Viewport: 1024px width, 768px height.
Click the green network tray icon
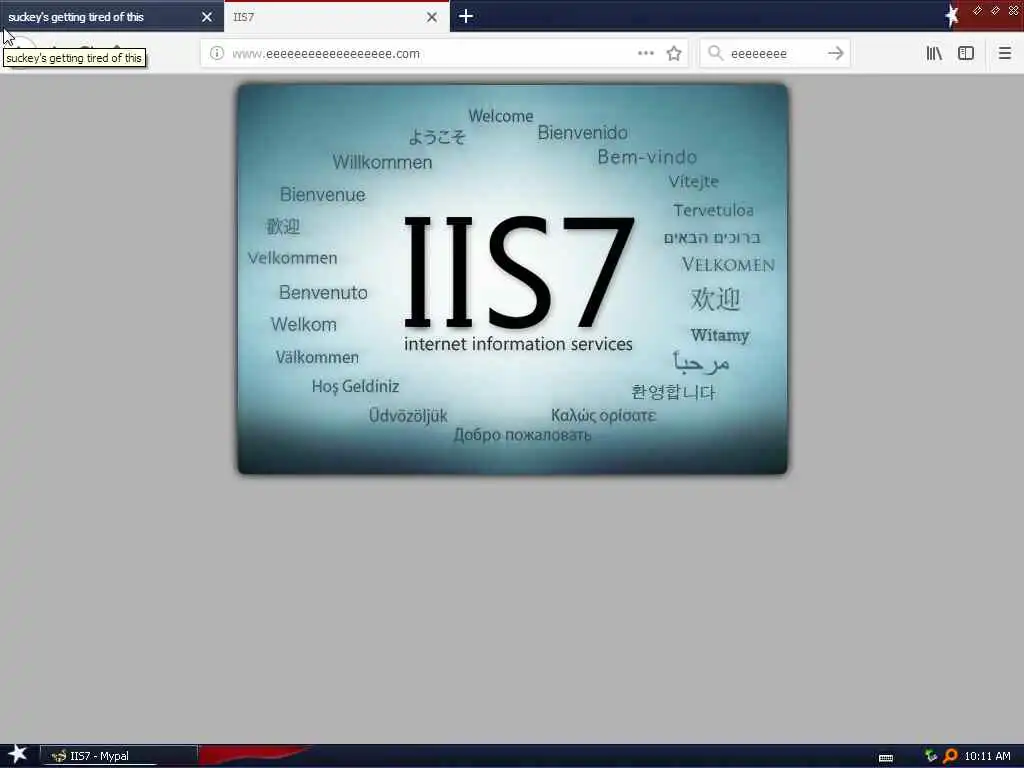(931, 756)
